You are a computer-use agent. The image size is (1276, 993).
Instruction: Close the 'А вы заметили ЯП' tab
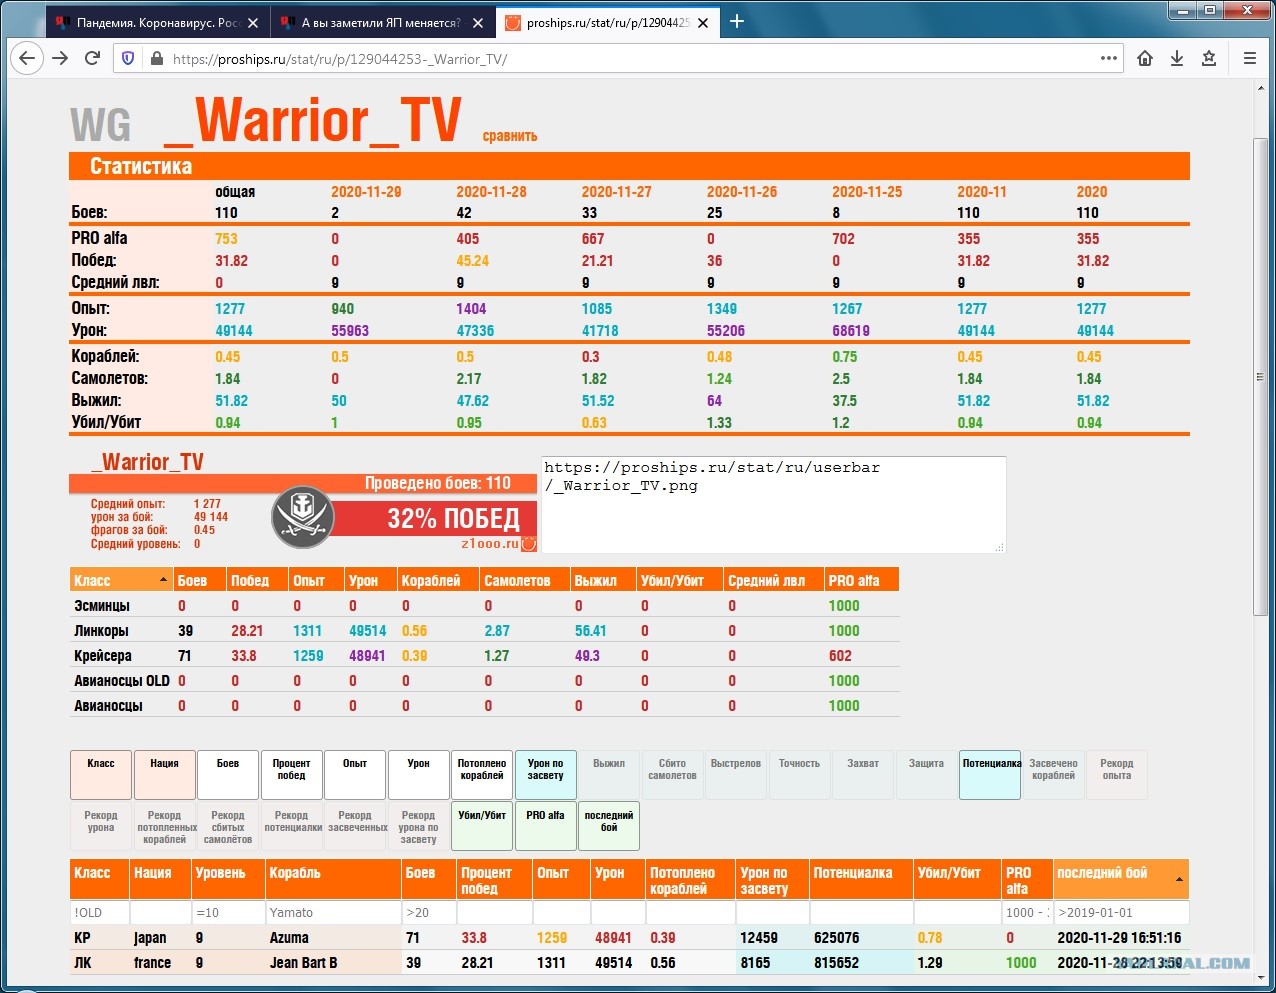click(x=478, y=22)
